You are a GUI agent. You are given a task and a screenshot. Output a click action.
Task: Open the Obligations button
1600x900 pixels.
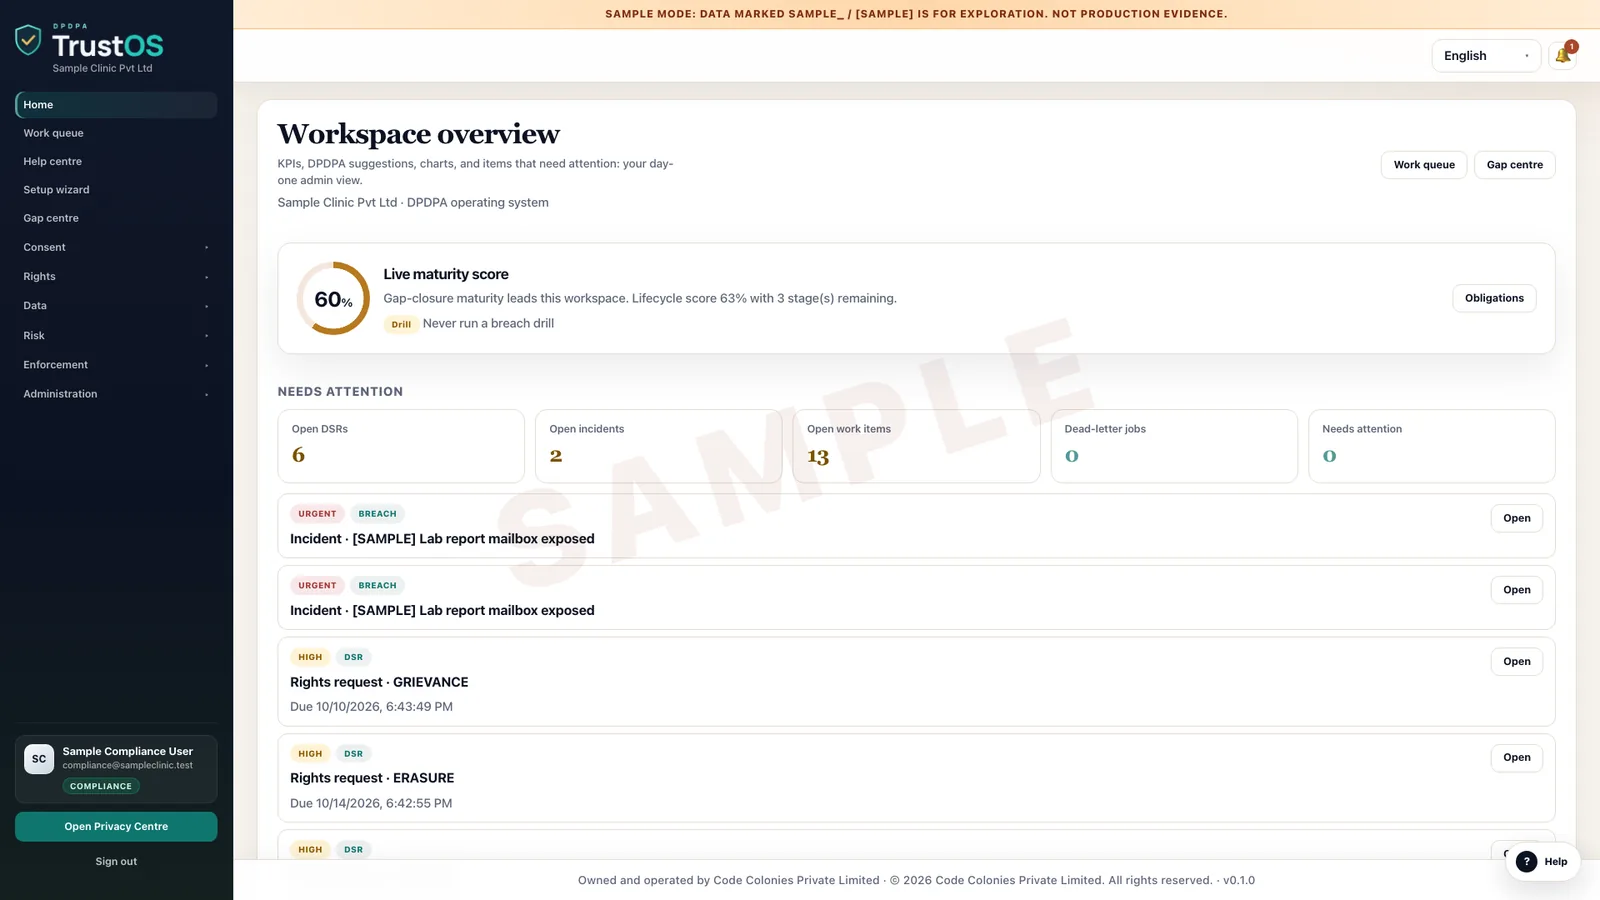1494,298
